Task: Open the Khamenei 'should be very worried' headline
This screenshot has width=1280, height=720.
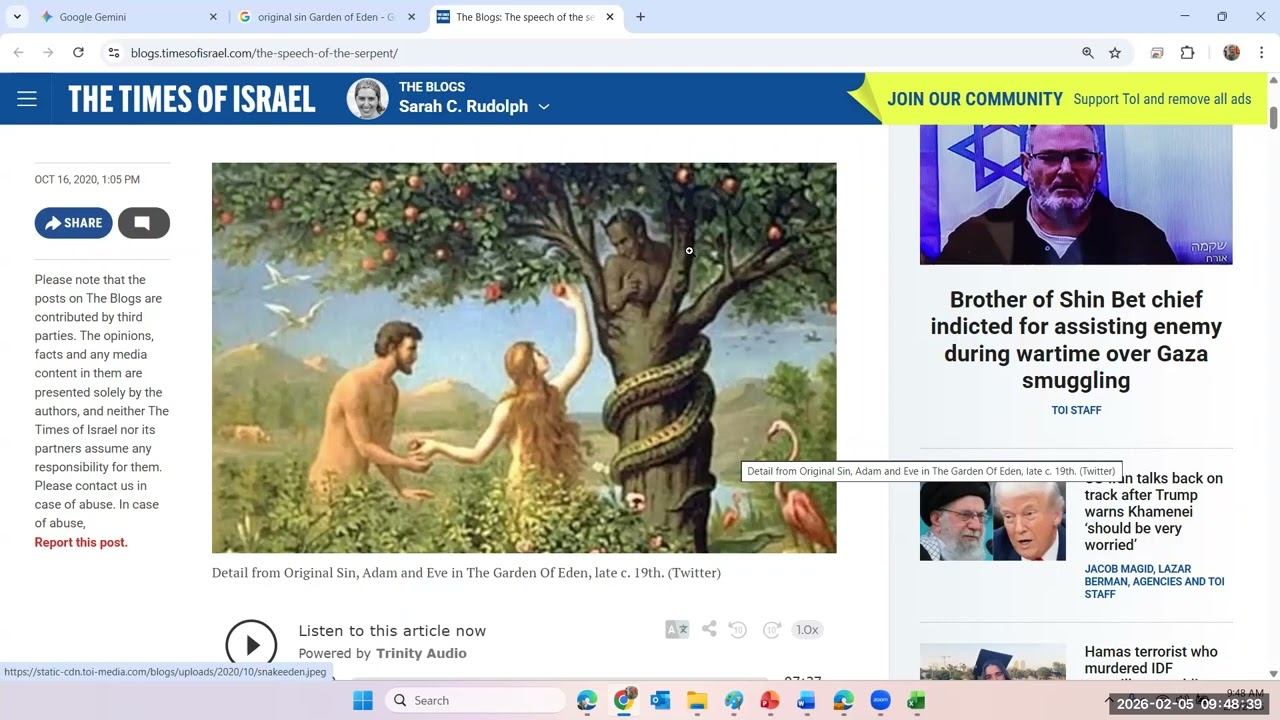Action: click(x=1154, y=511)
